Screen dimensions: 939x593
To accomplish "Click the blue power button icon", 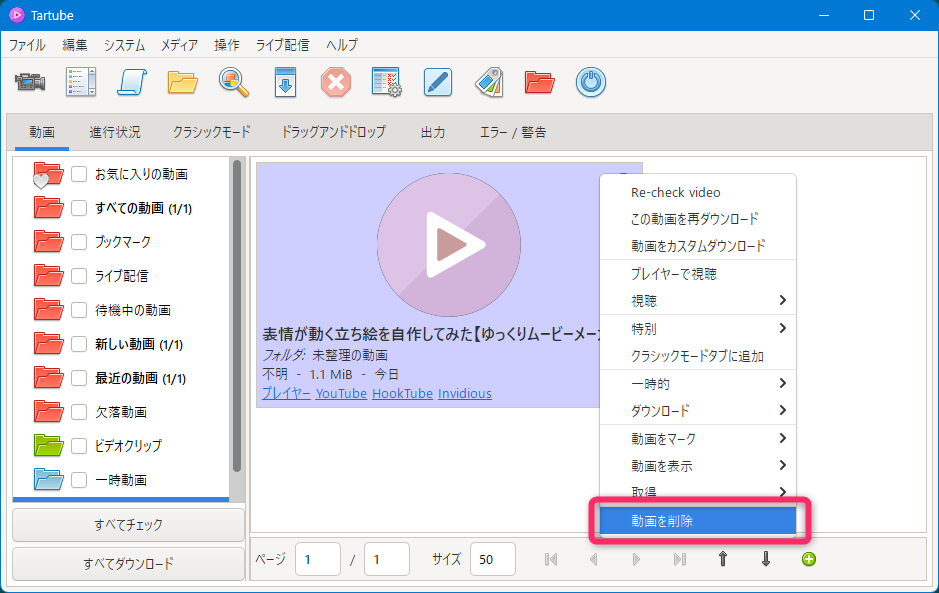I will [x=591, y=82].
